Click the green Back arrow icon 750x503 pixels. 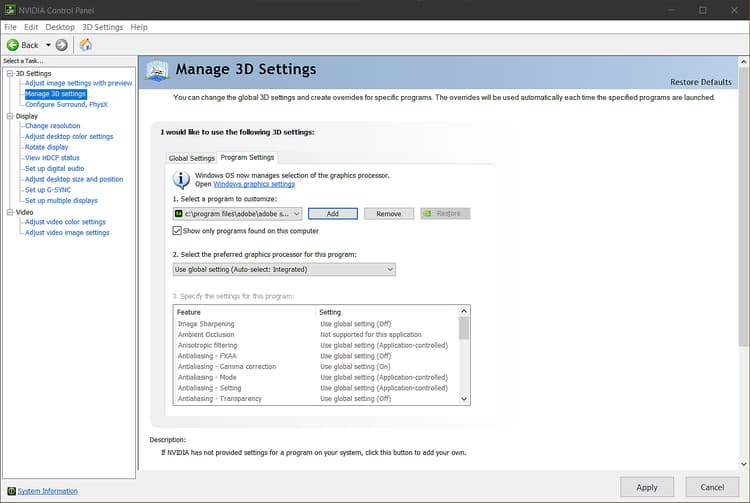click(x=13, y=45)
